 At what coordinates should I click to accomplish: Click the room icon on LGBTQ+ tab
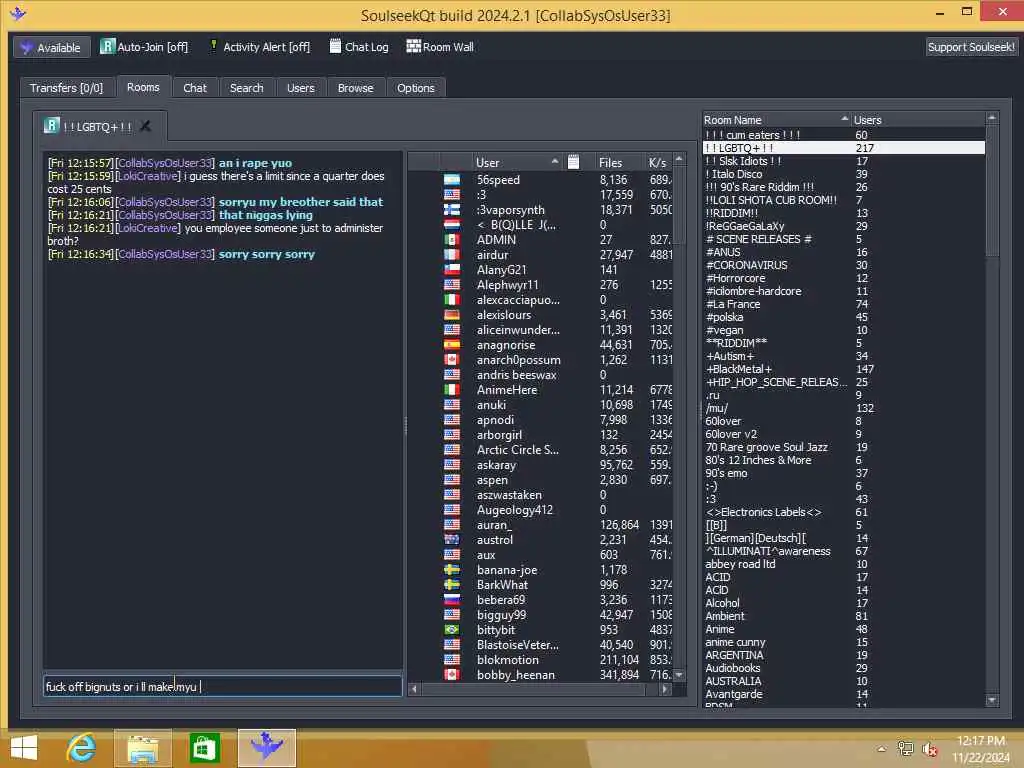pyautogui.click(x=52, y=125)
